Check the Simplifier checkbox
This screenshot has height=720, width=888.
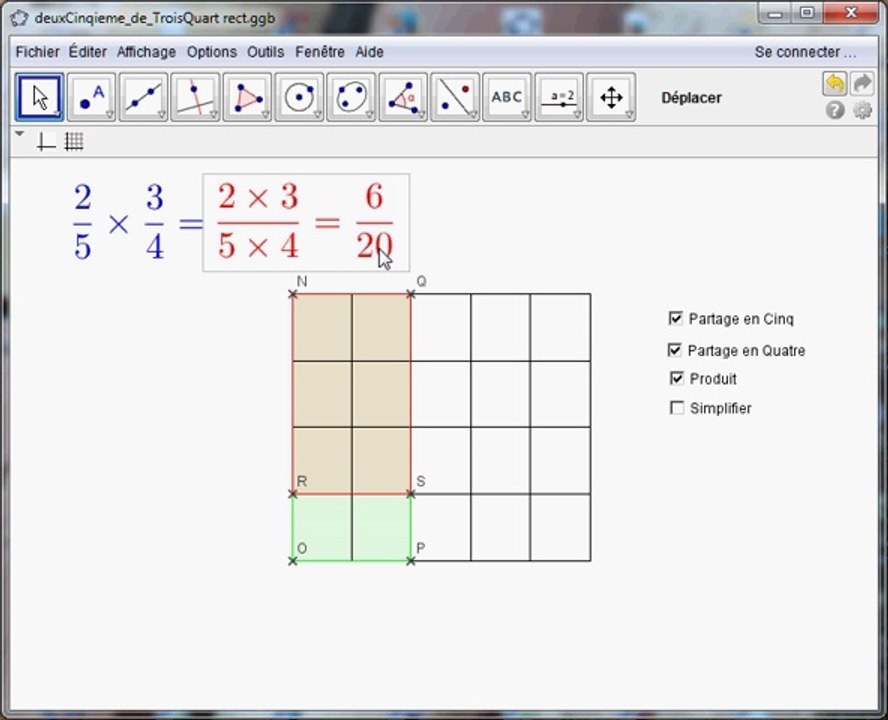[677, 408]
